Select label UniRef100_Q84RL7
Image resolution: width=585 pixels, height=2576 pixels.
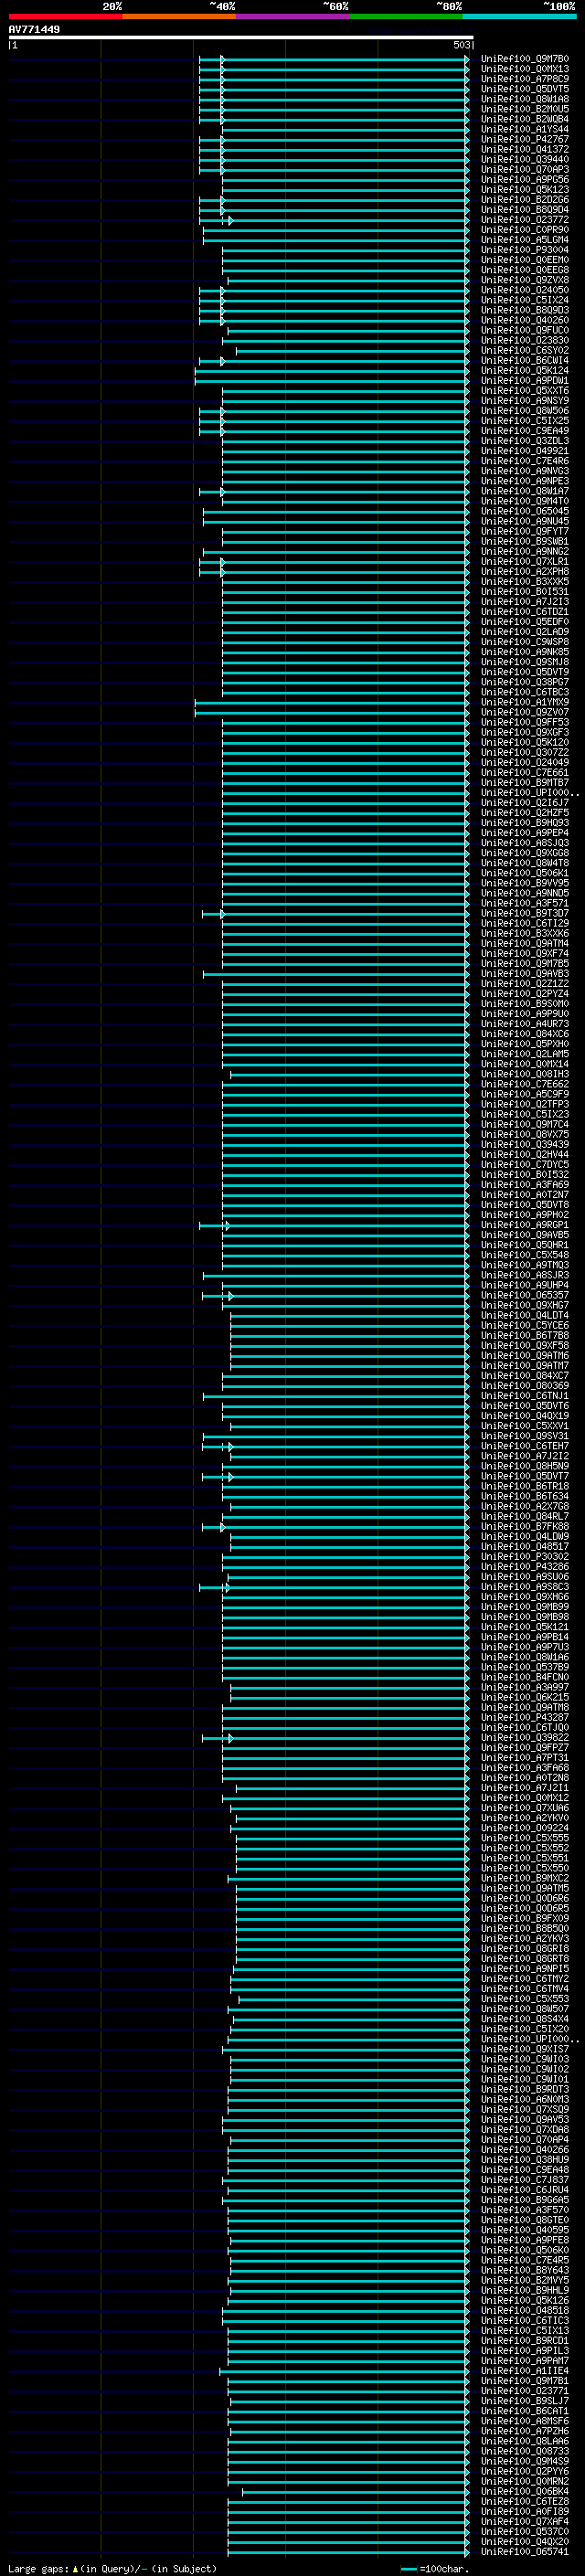point(524,1517)
